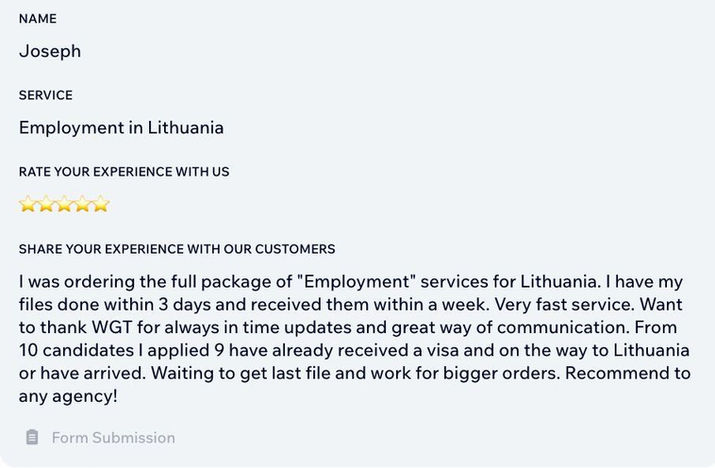Select the third rating star
The height and width of the screenshot is (468, 715).
click(64, 206)
